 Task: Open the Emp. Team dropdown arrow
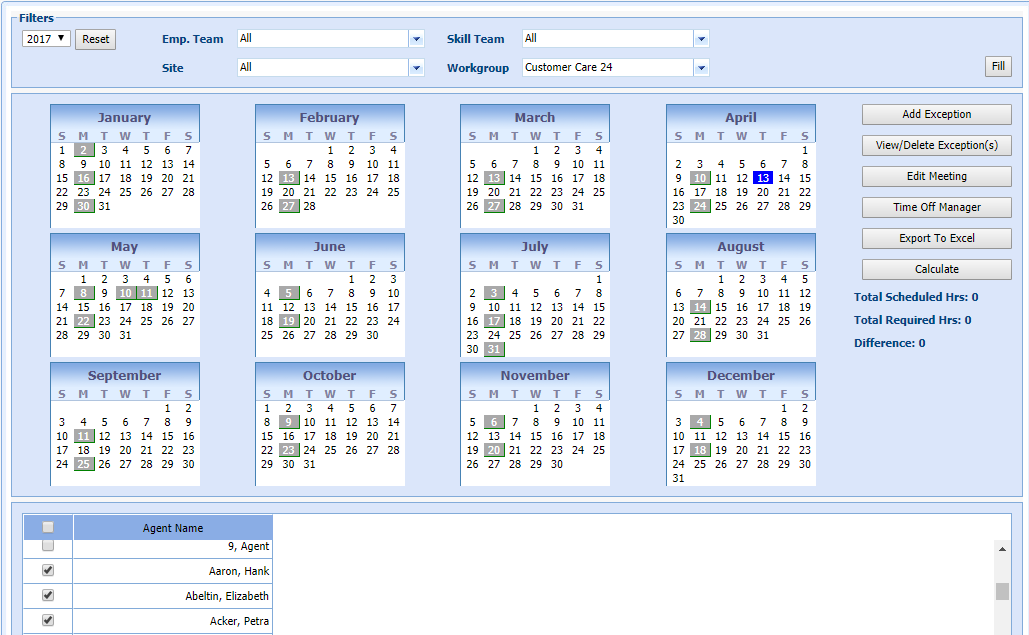[416, 39]
